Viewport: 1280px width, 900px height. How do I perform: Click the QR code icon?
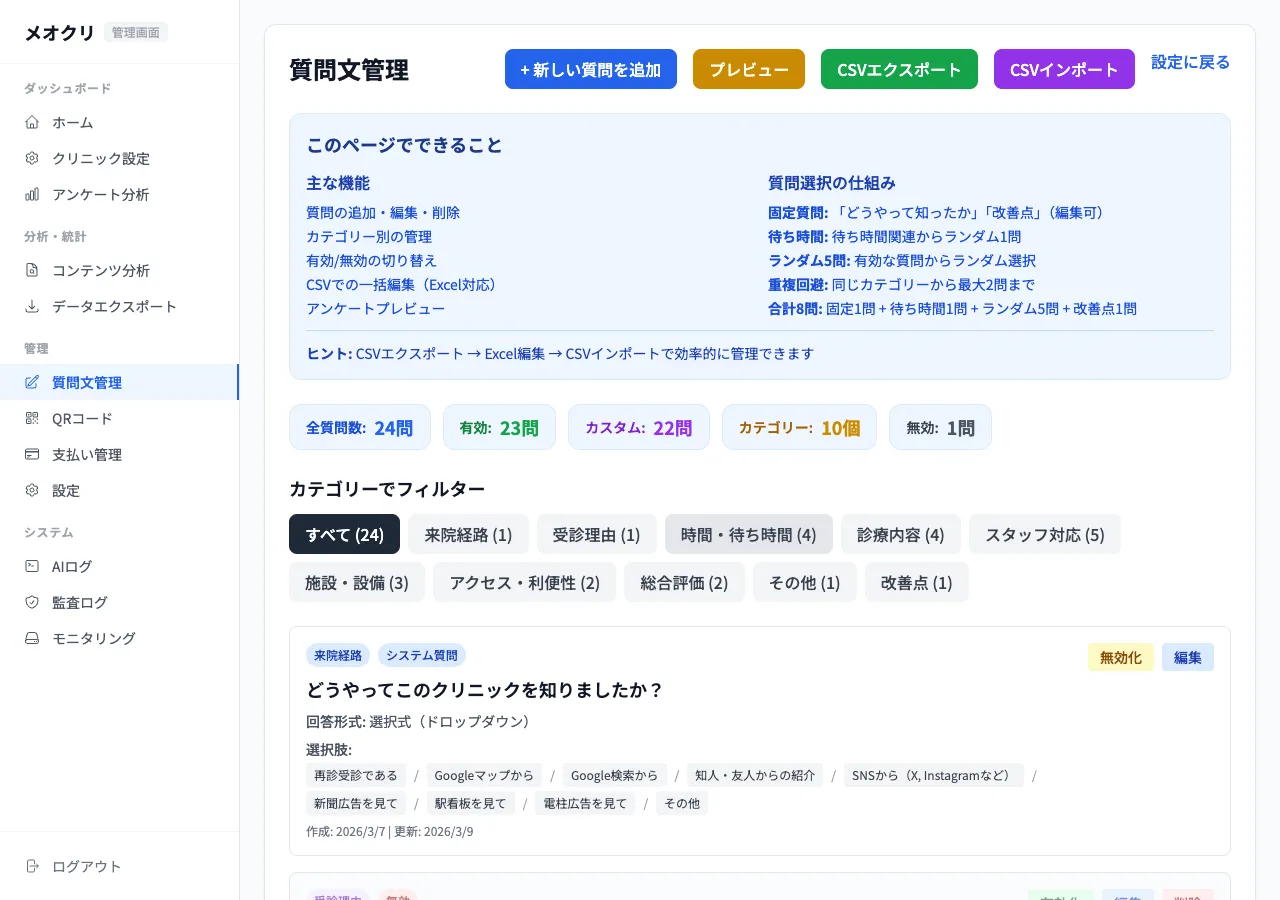pyautogui.click(x=32, y=418)
